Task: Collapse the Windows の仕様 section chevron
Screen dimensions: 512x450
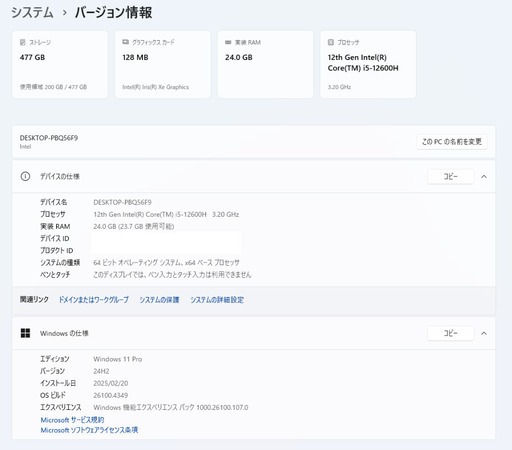Action: 484,333
